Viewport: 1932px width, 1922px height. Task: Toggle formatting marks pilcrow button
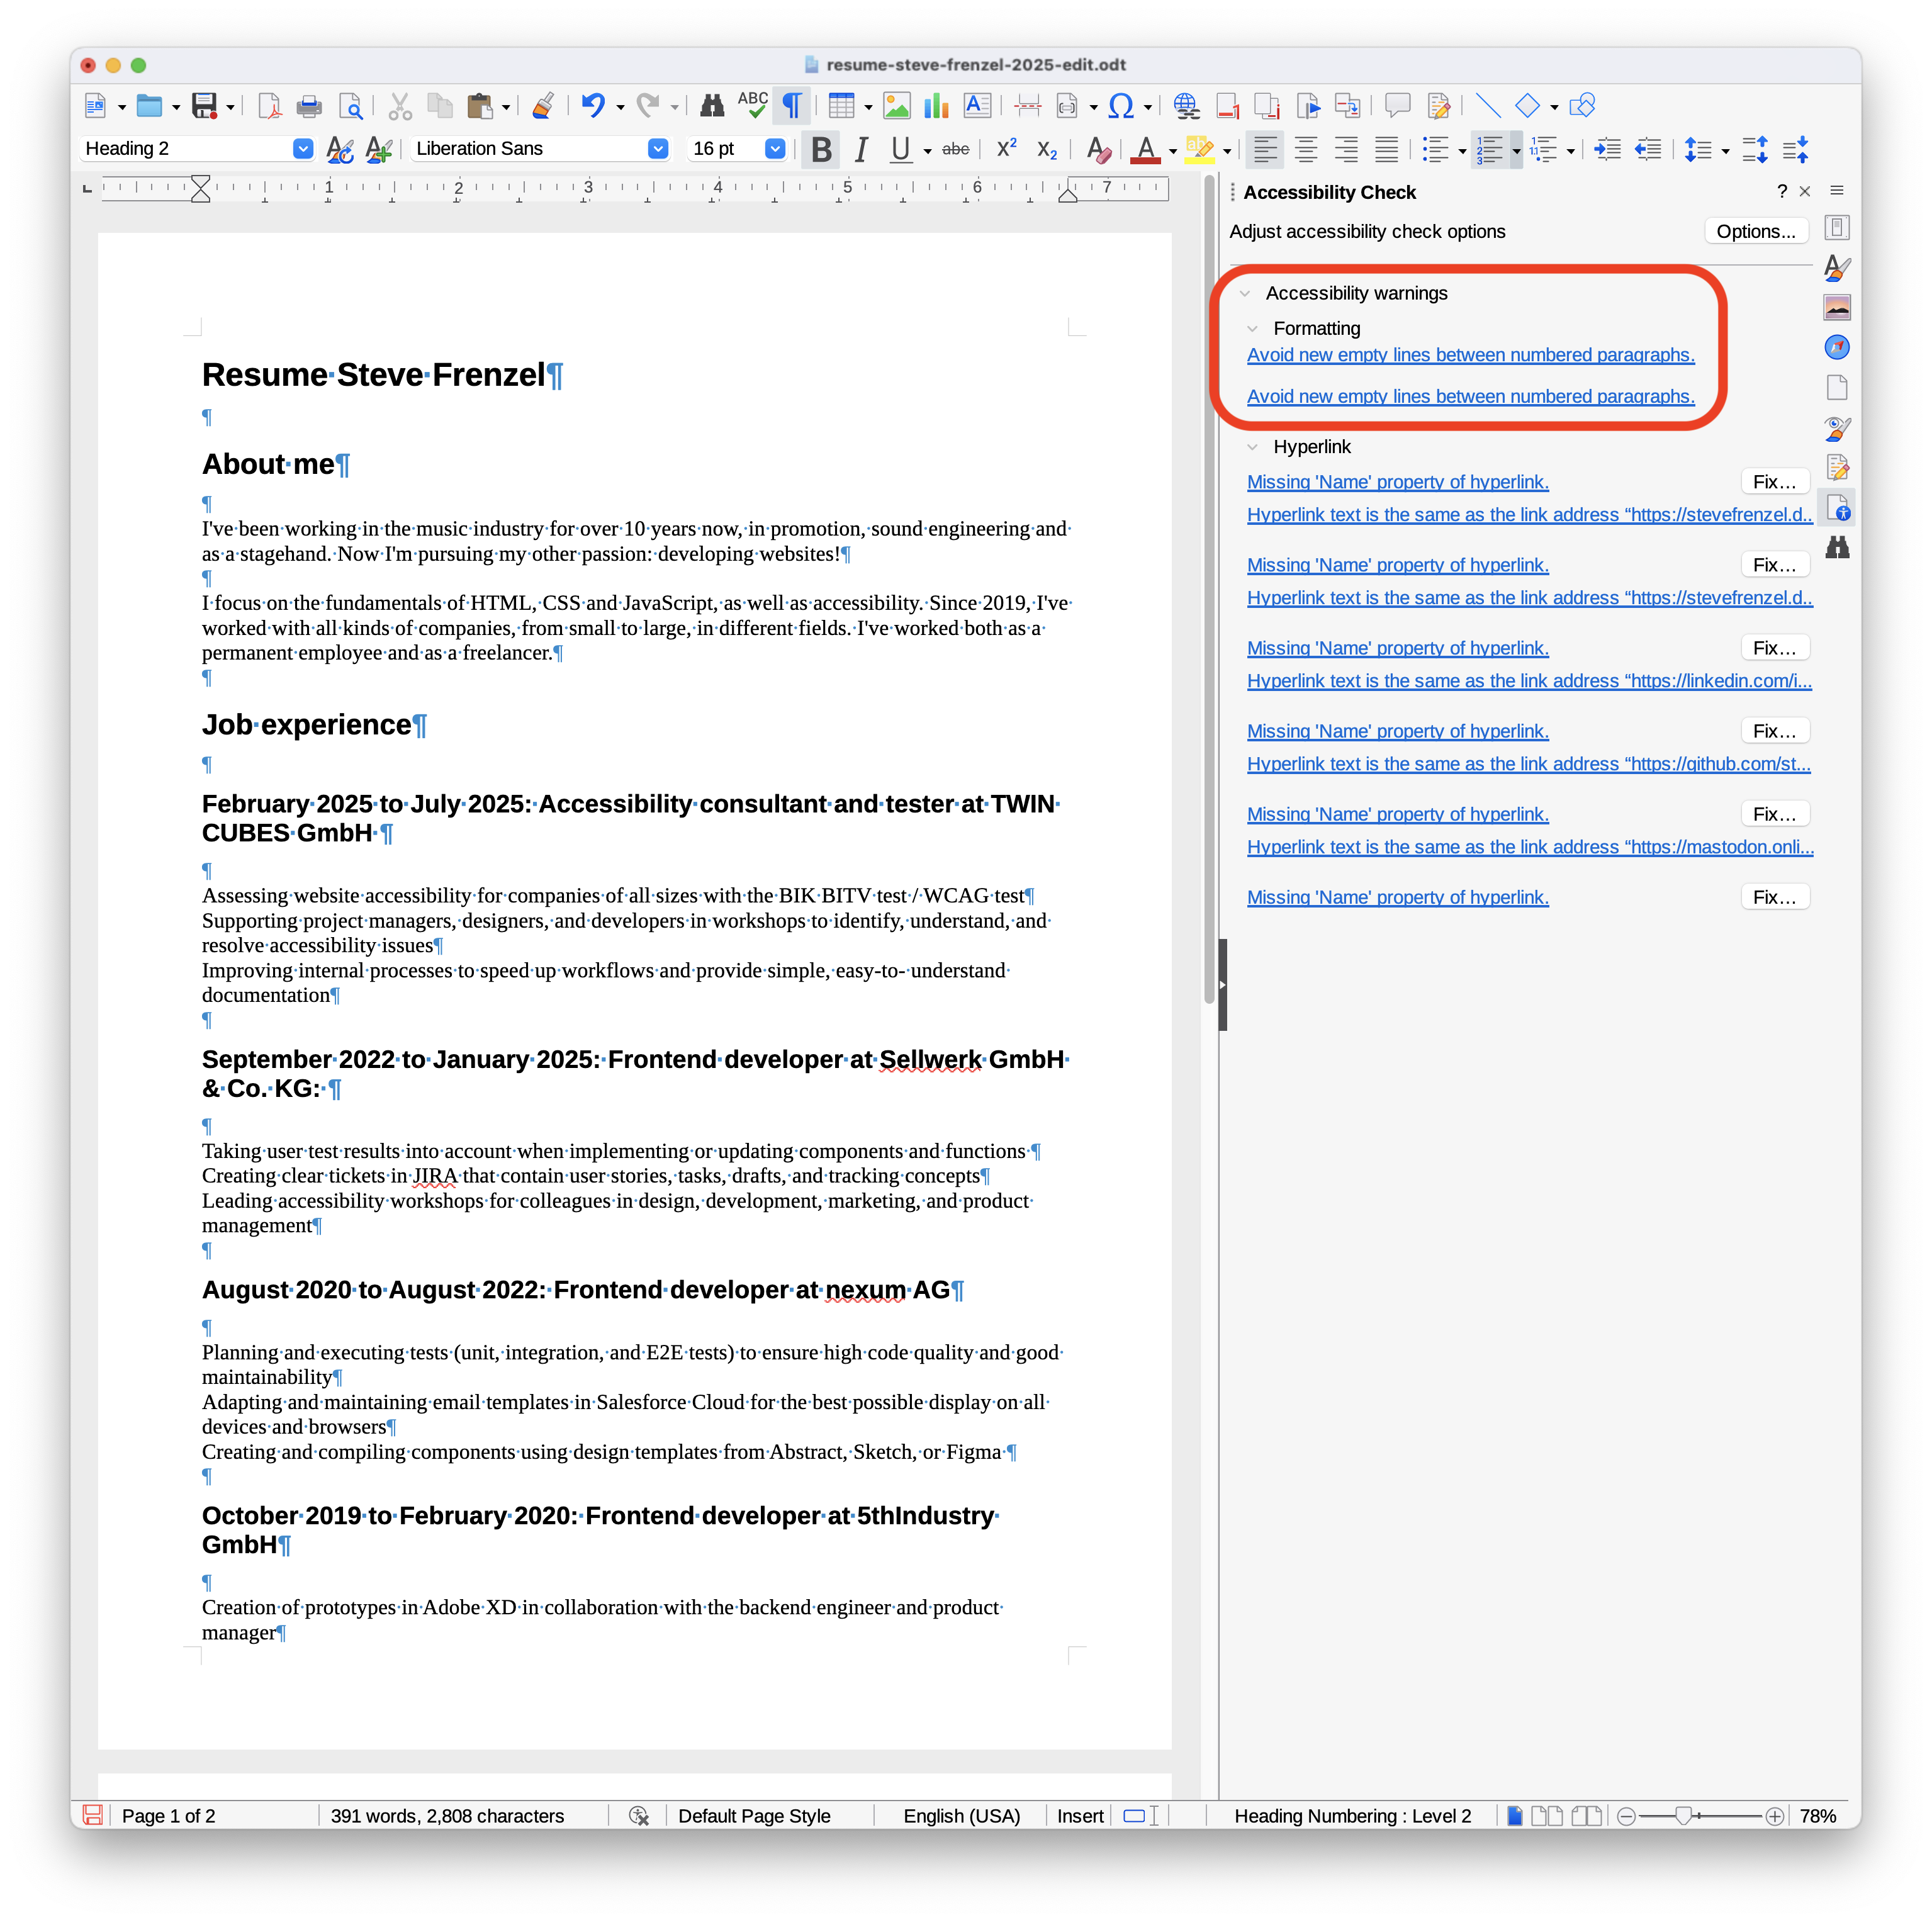[791, 106]
